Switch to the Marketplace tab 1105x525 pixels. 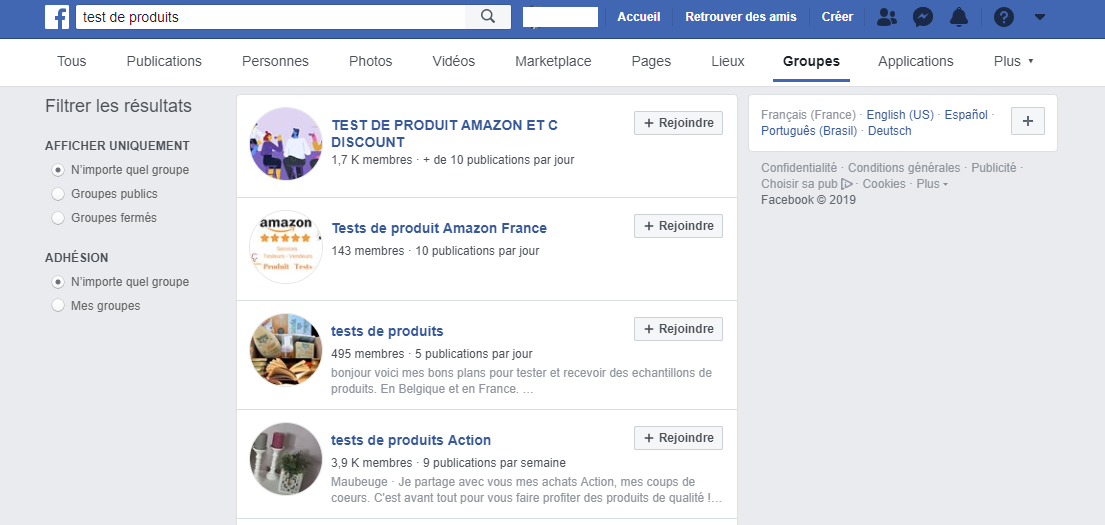pos(553,61)
